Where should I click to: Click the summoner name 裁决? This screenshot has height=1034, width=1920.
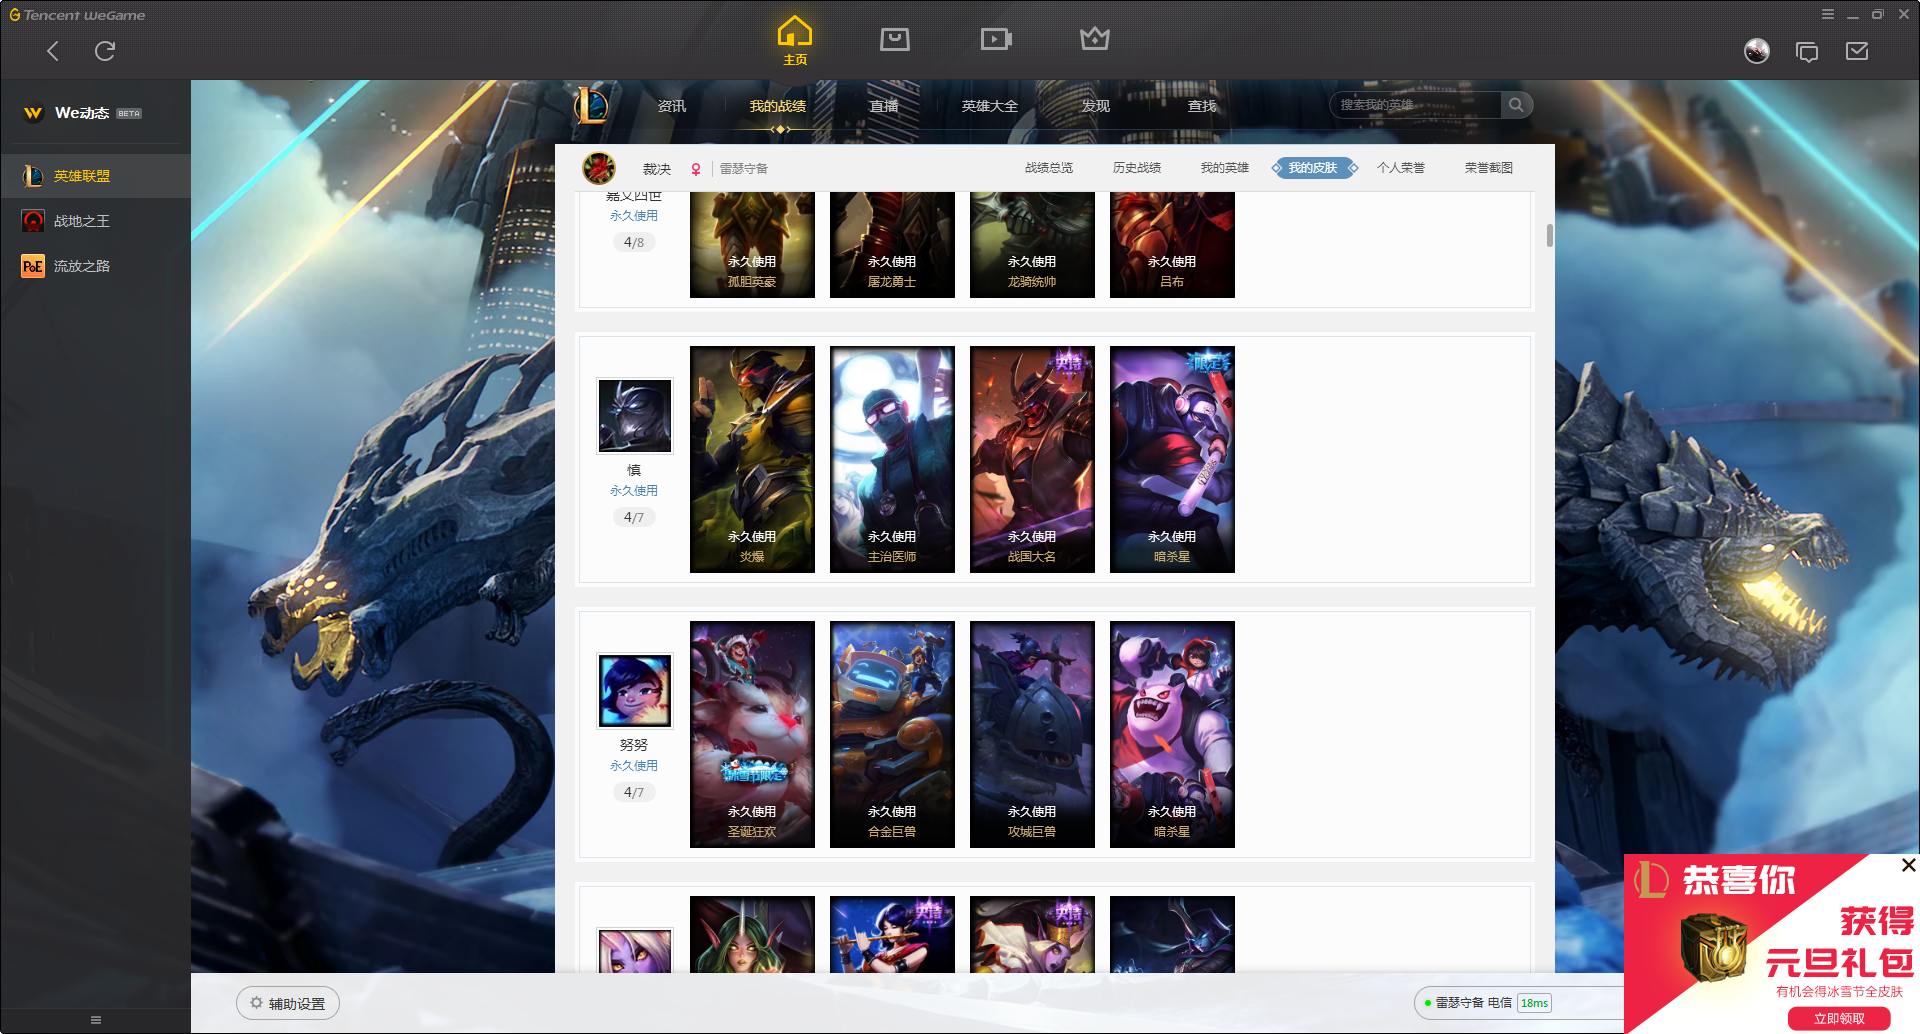coord(657,169)
